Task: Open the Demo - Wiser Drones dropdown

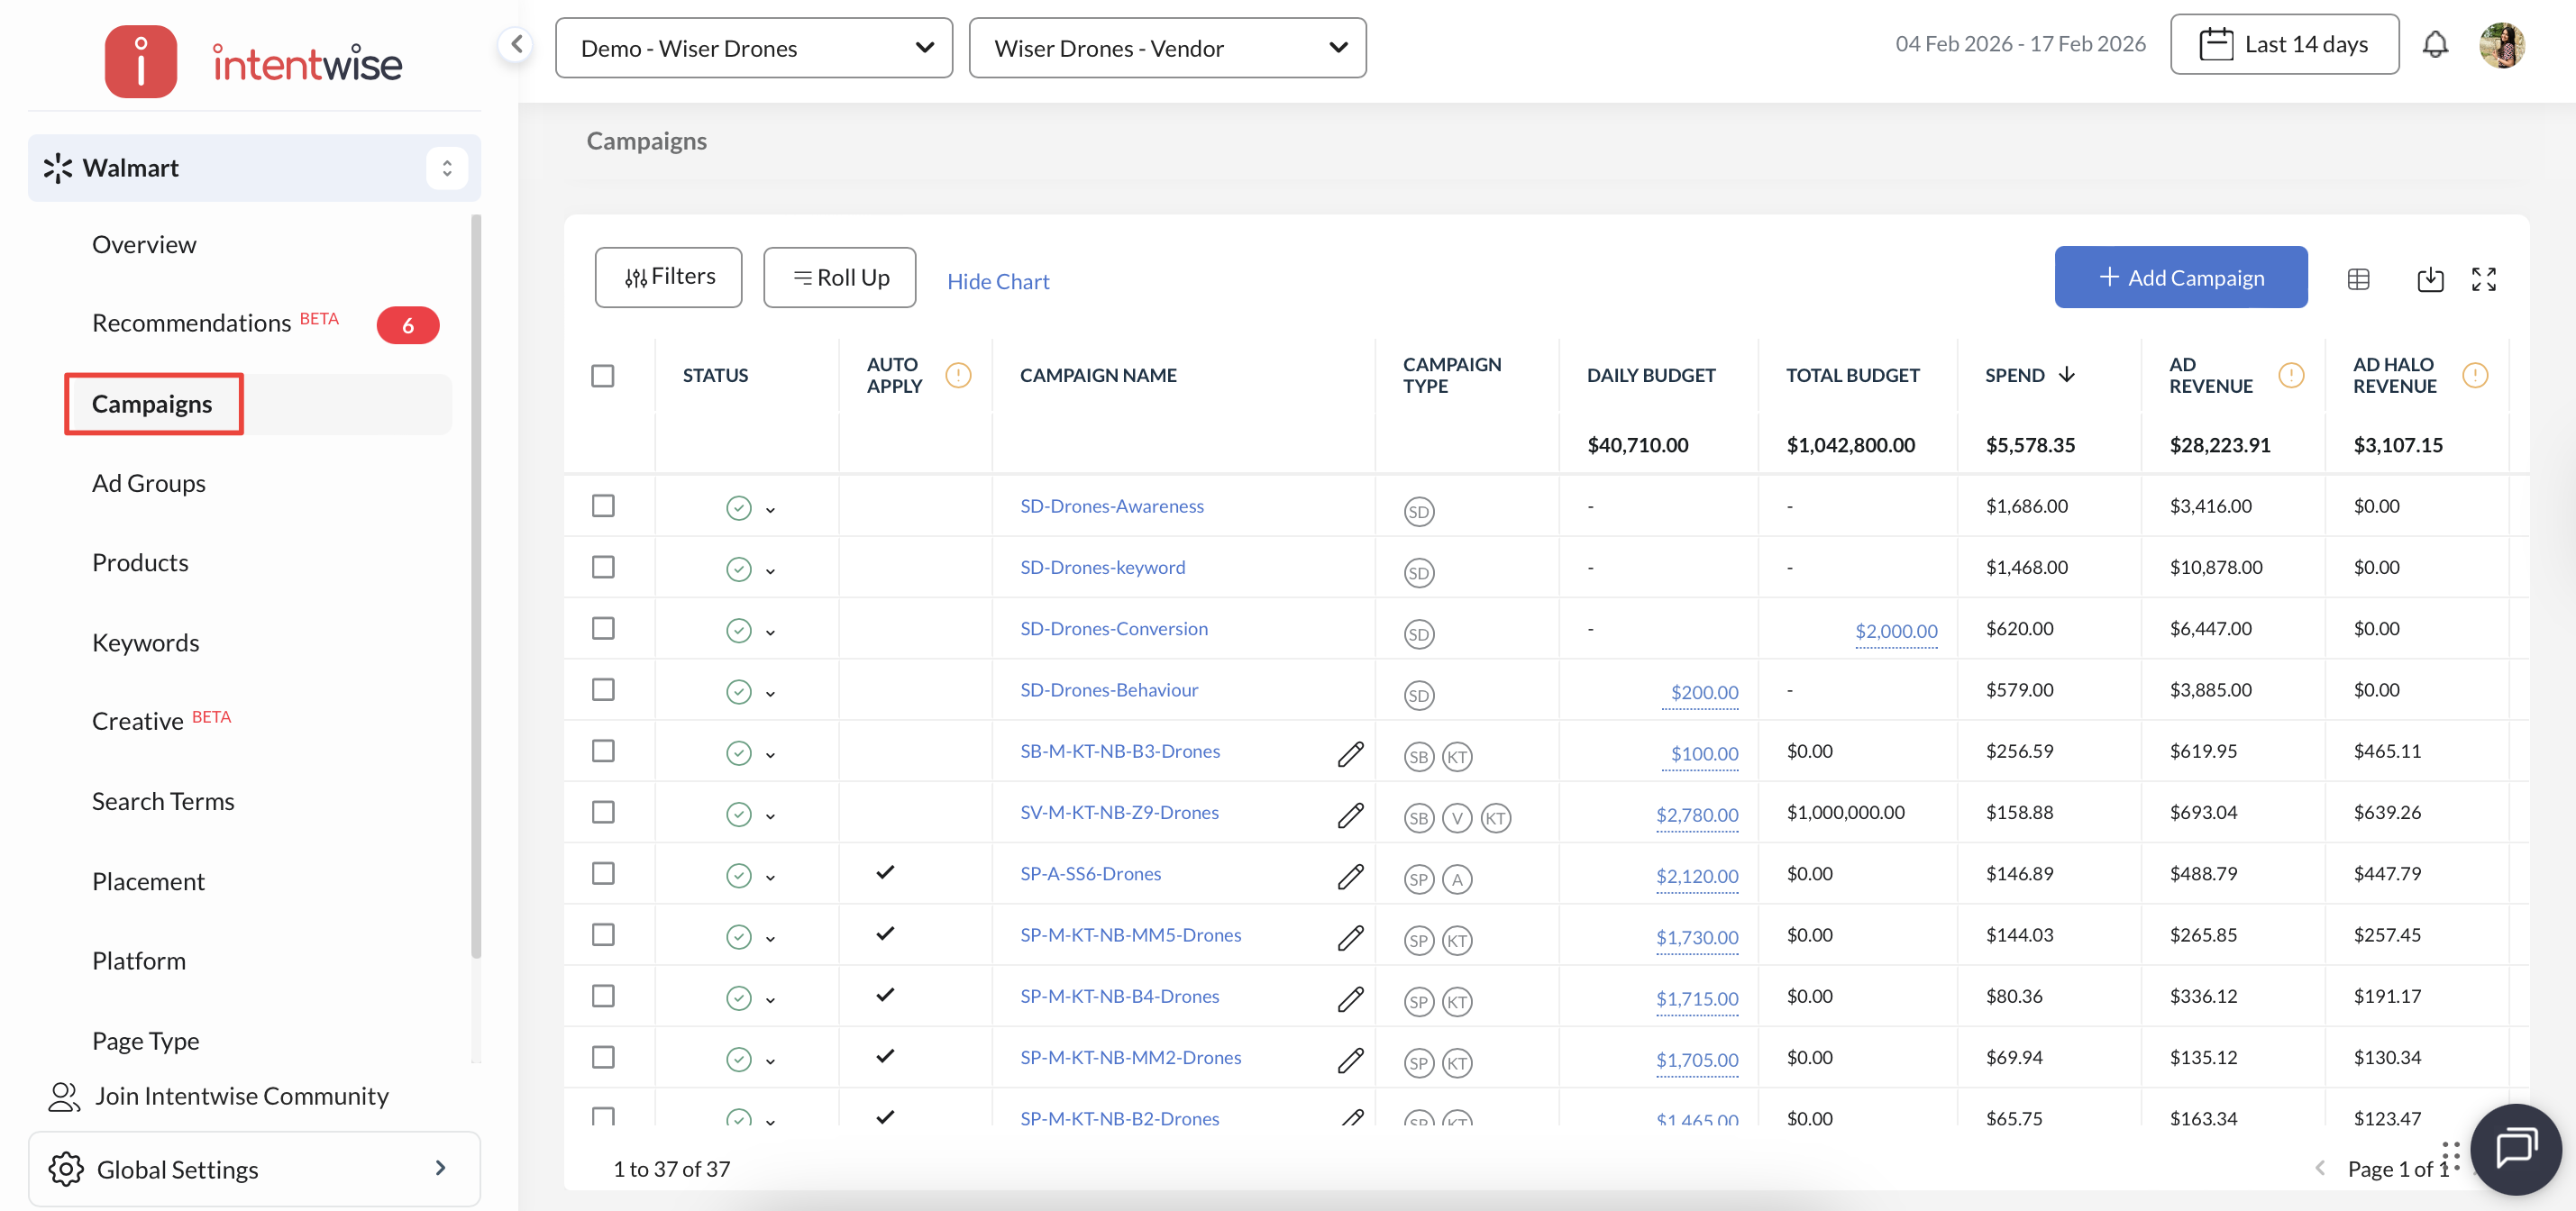Action: 754,48
